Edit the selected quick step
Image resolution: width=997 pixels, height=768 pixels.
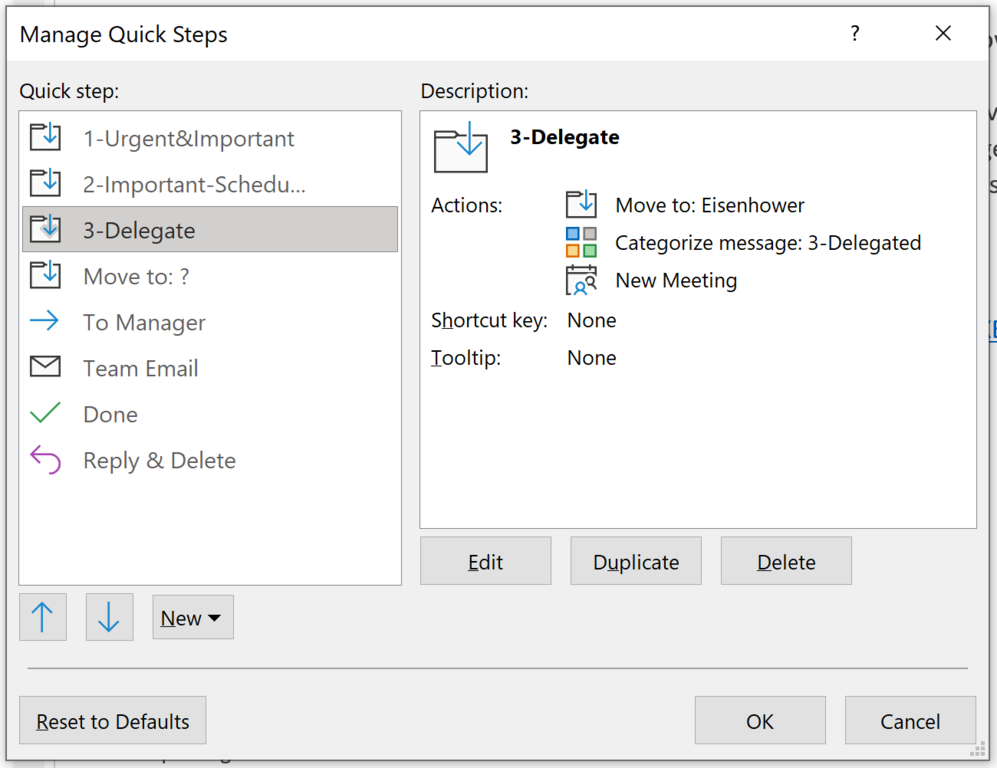tap(485, 562)
